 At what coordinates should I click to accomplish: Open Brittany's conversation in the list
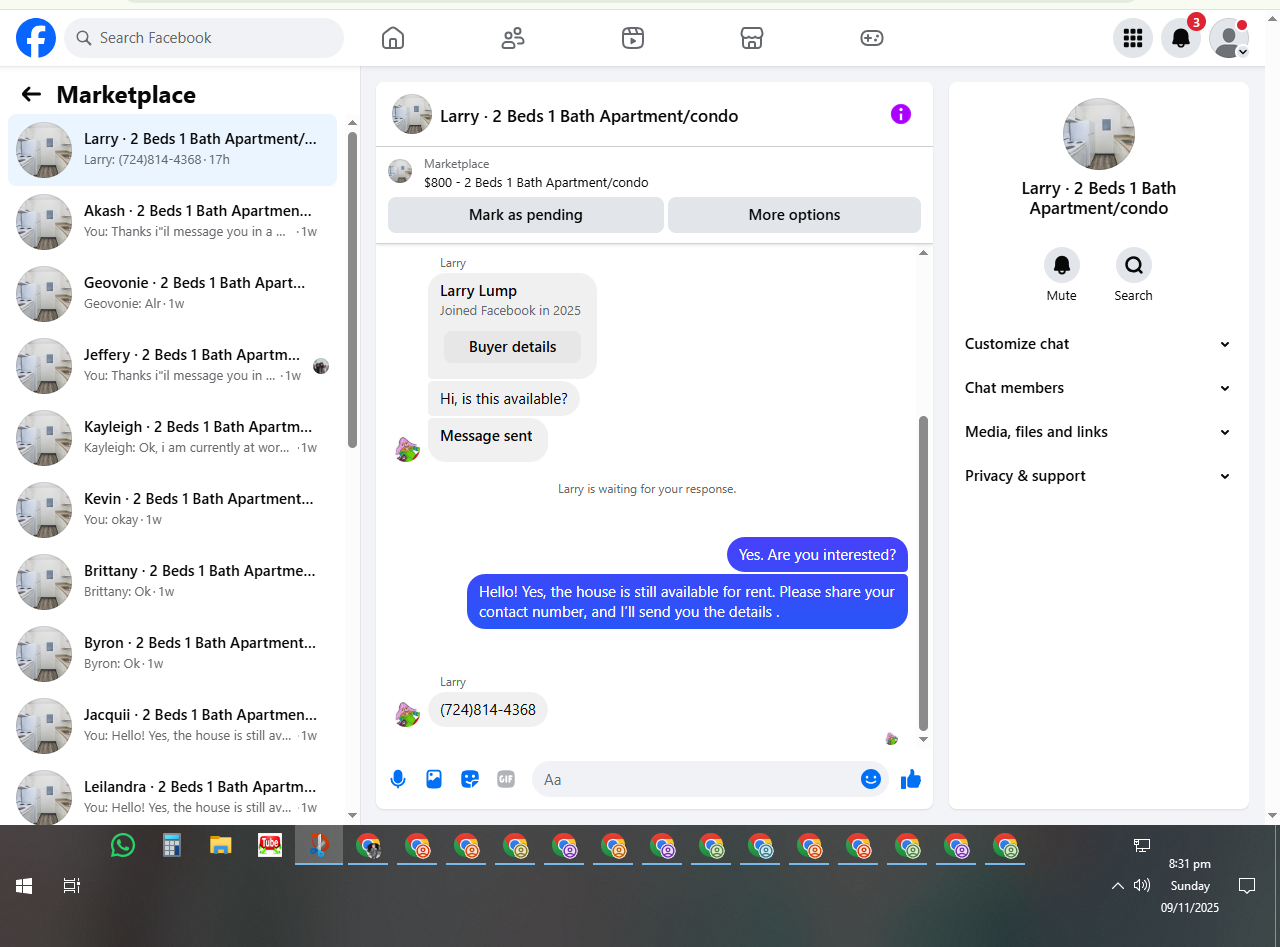click(x=172, y=582)
